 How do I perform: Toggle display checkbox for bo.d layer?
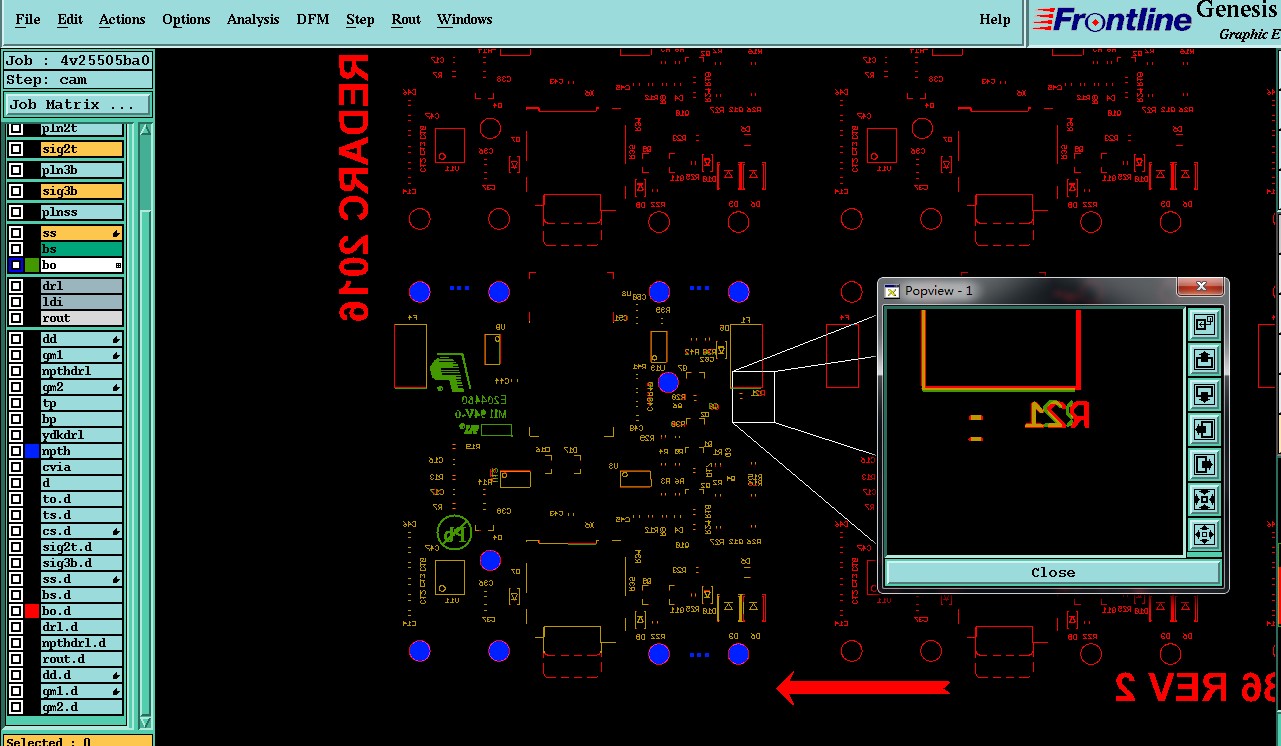pos(15,611)
